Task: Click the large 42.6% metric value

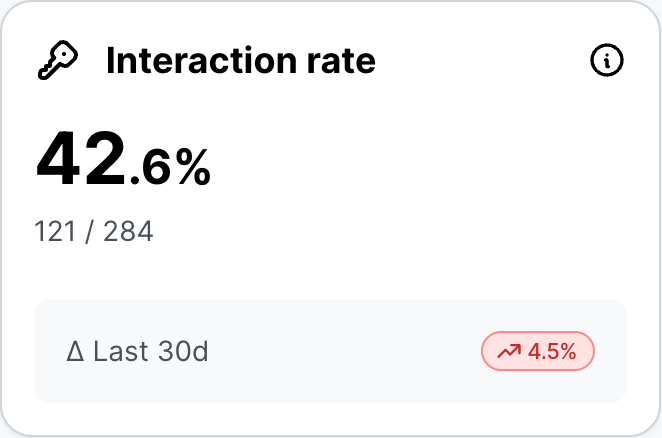Action: click(123, 160)
